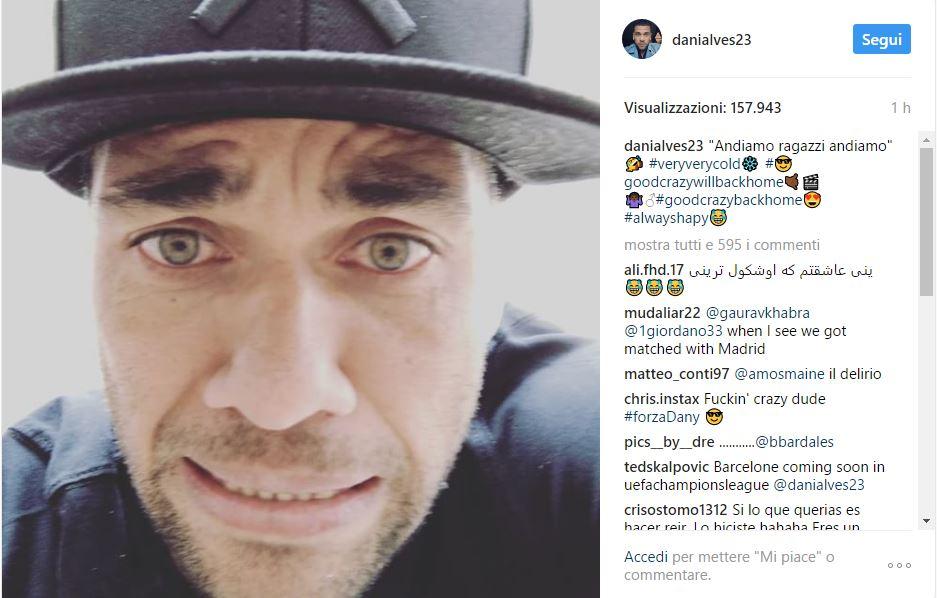This screenshot has width=937, height=598.
Task: Open the #veryverycold hashtag
Action: point(695,164)
